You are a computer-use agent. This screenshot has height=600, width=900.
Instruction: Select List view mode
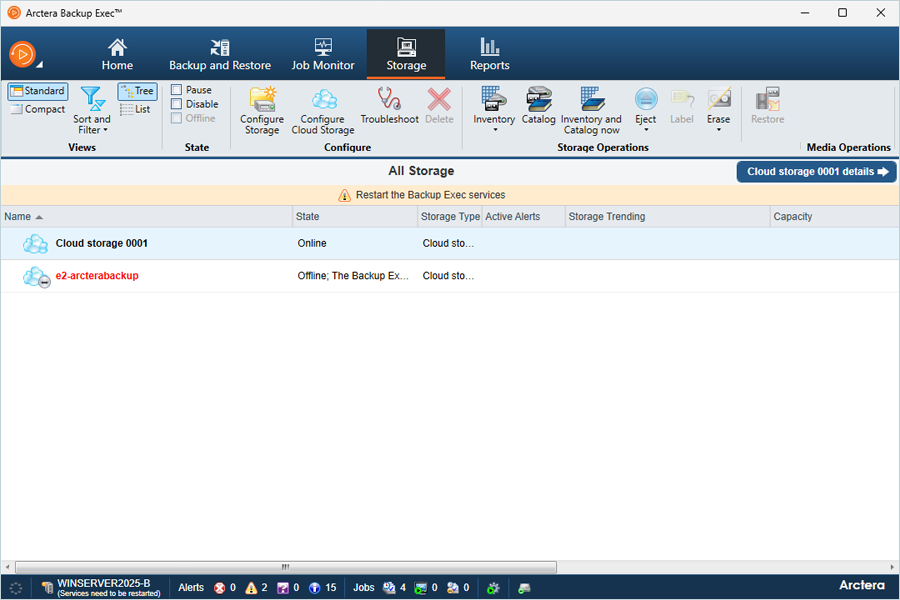coord(135,109)
